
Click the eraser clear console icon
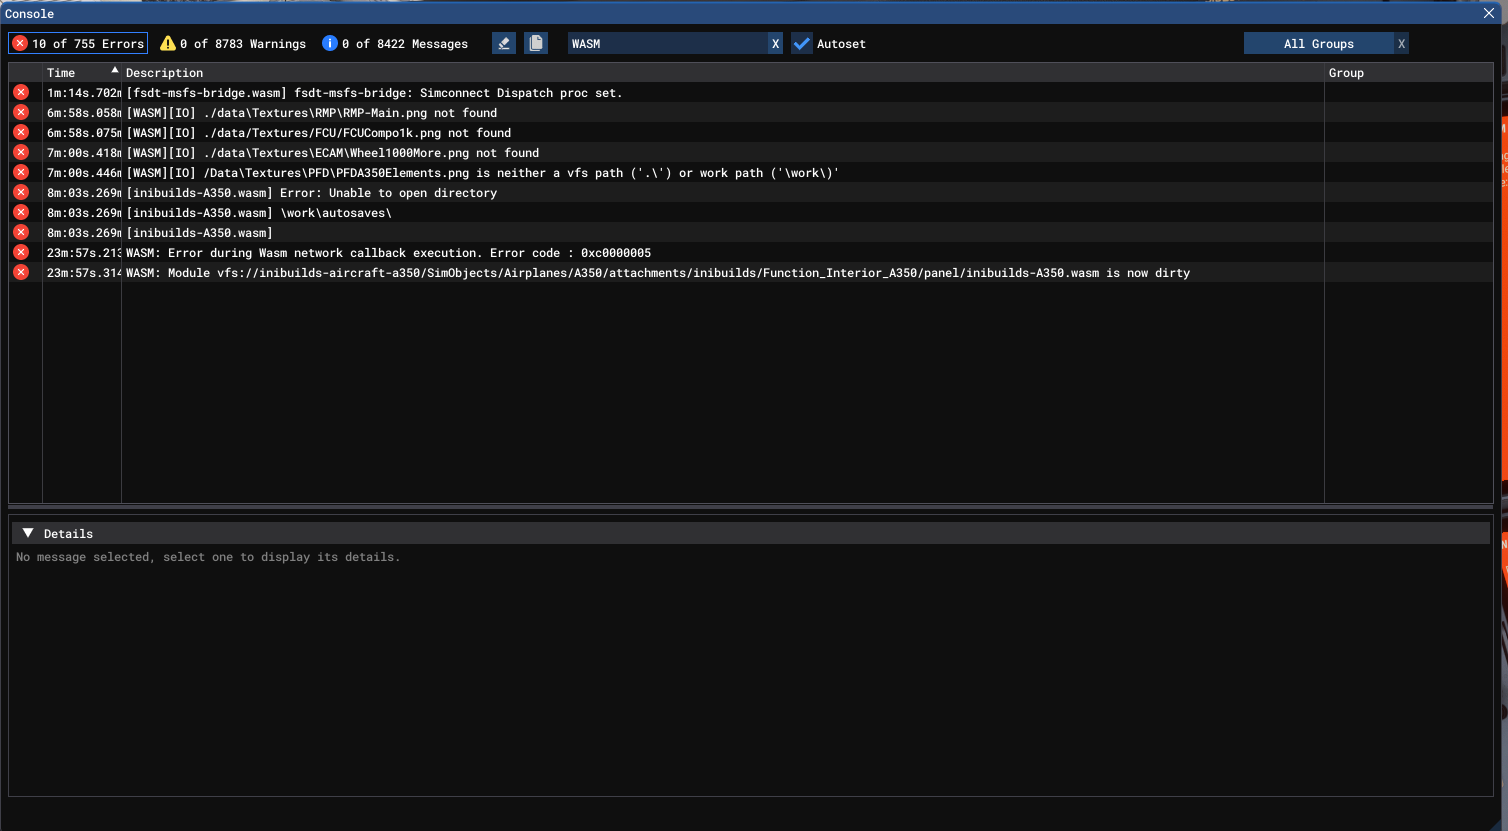[504, 43]
